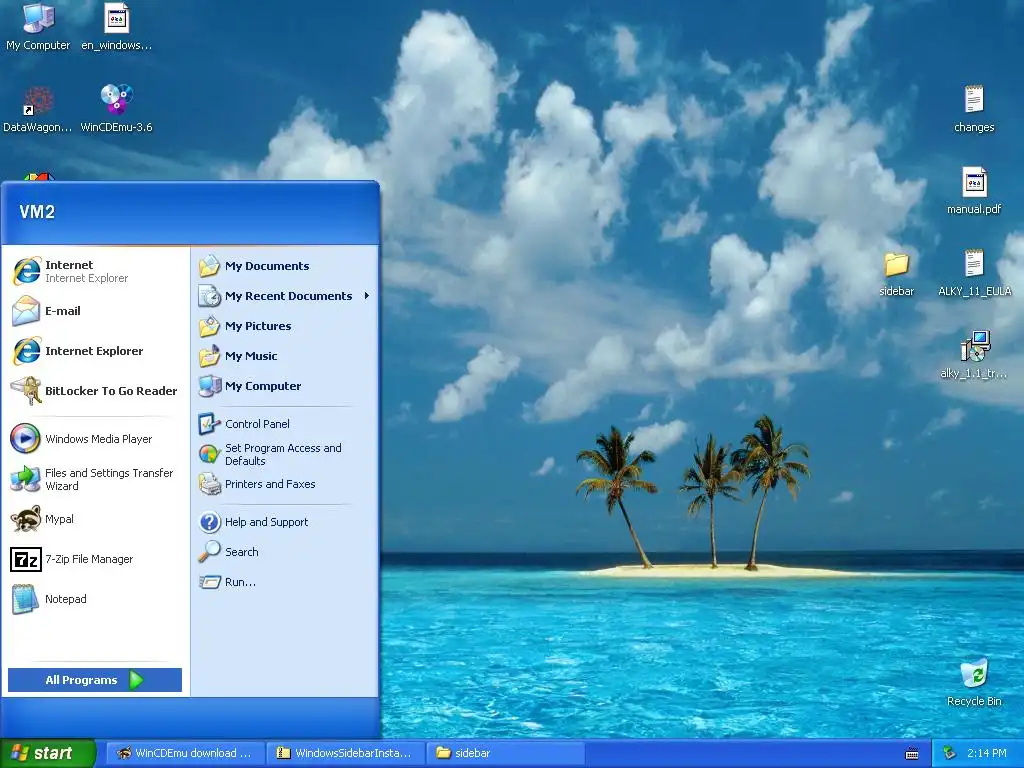The height and width of the screenshot is (768, 1024).
Task: Launch Mypal browser from Start menu
Action: [95, 519]
